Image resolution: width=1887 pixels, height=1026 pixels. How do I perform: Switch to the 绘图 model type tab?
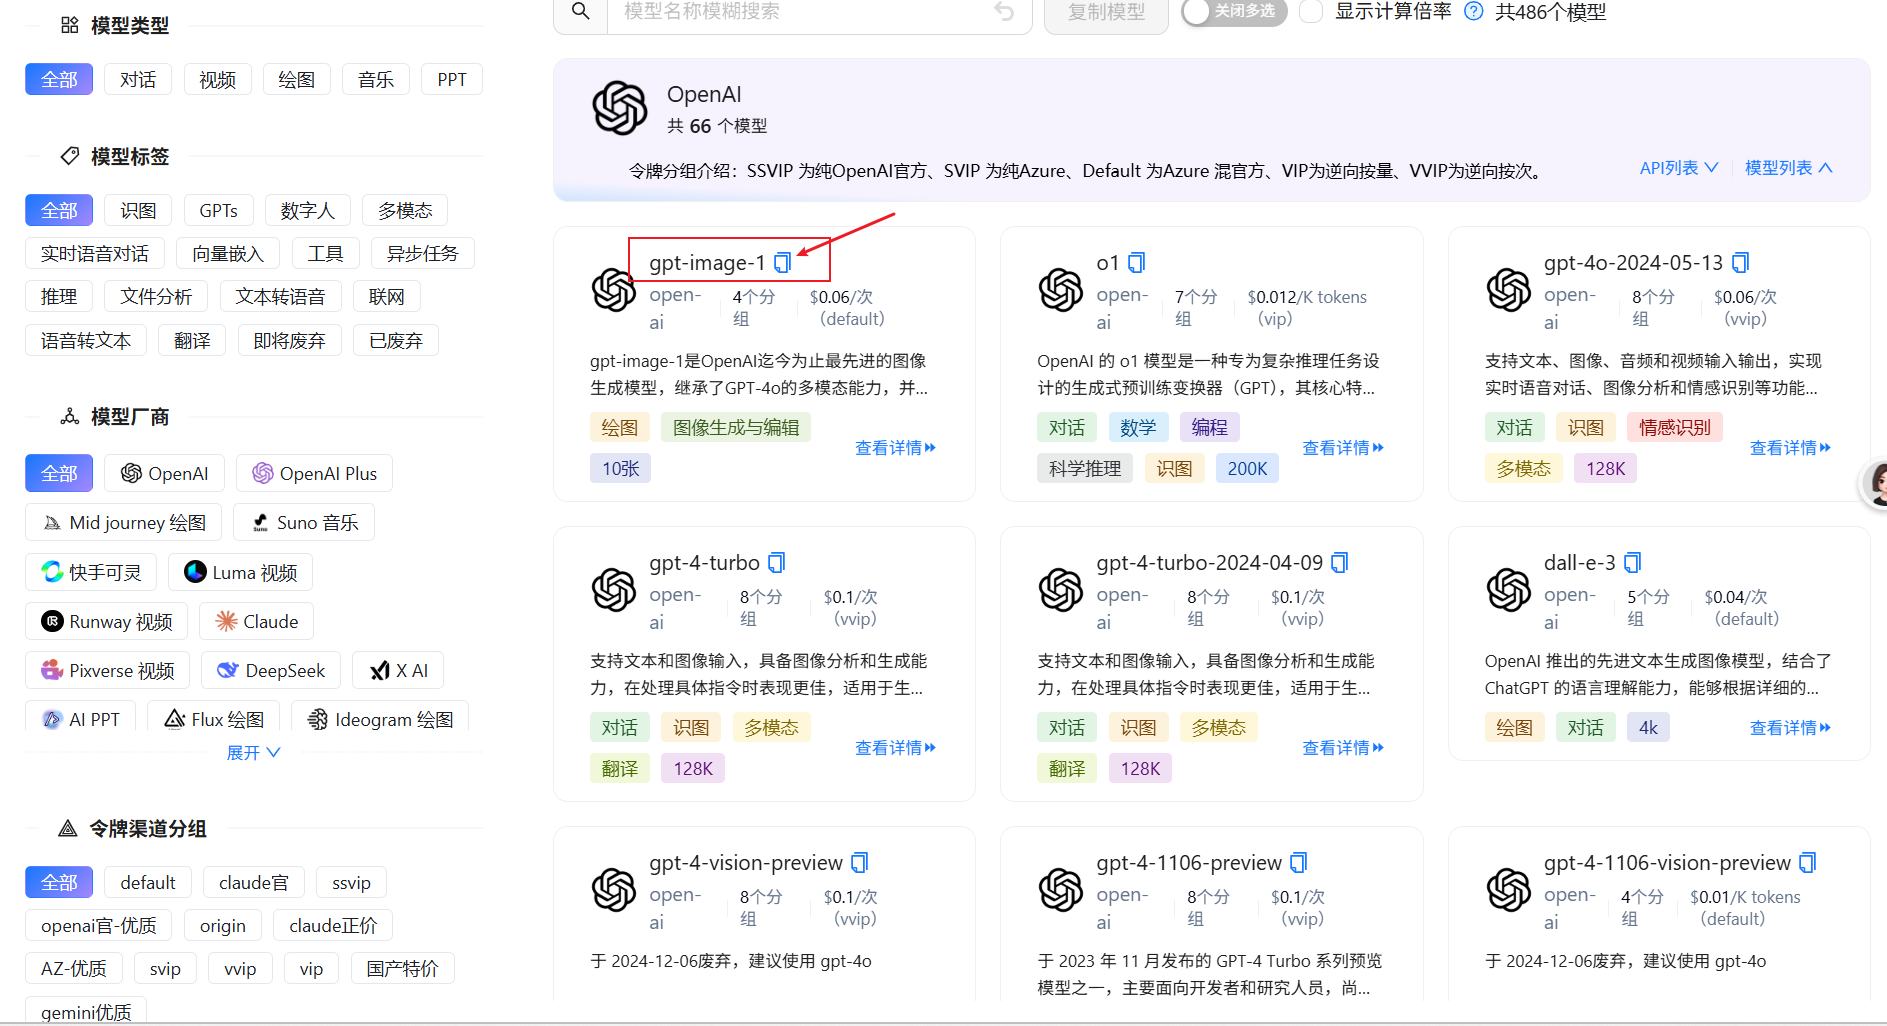click(x=296, y=80)
